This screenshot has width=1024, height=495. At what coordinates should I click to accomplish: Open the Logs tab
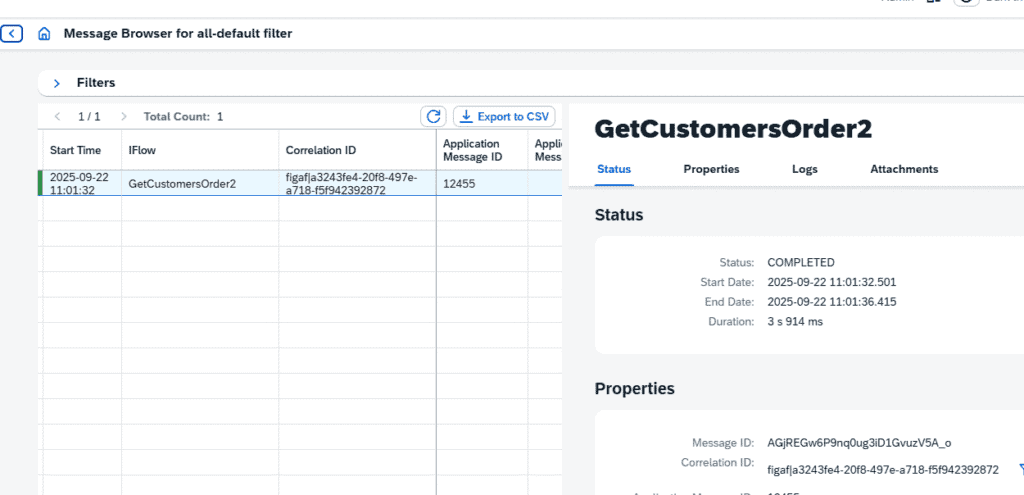[x=805, y=169]
